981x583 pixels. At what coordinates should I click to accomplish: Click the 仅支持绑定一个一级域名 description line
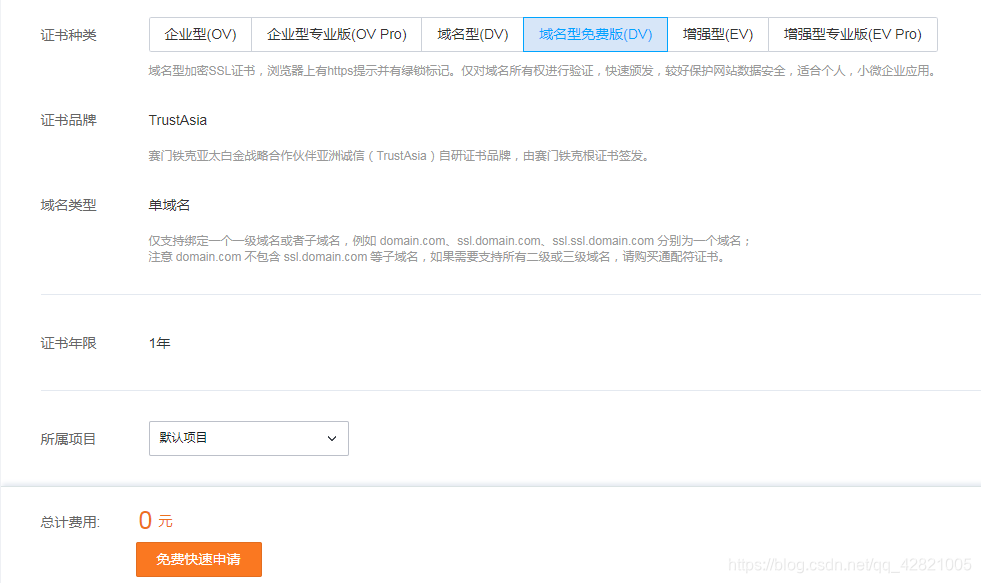[x=449, y=241]
